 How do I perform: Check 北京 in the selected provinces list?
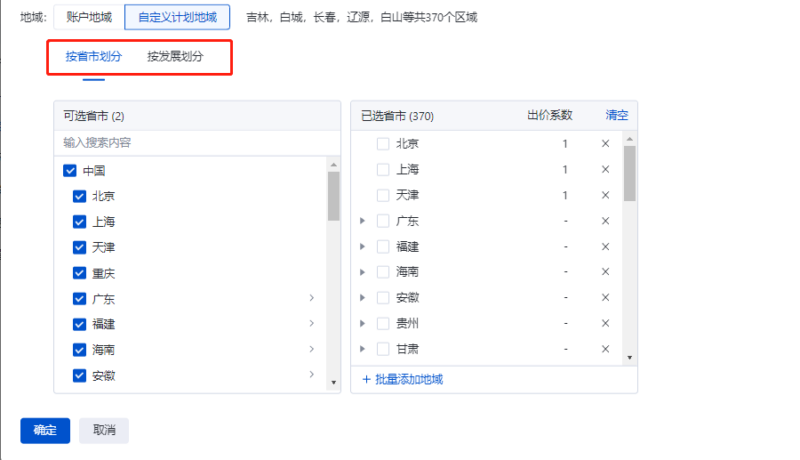(383, 144)
